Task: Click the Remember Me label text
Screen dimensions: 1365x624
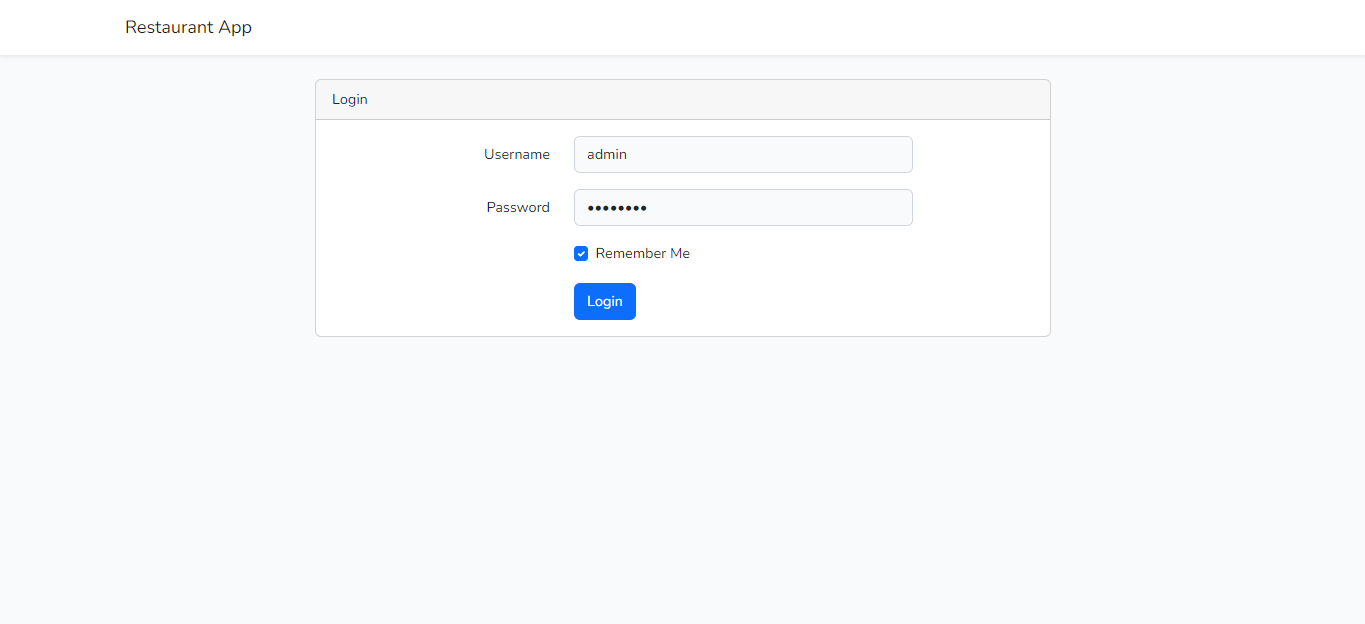Action: 643,253
